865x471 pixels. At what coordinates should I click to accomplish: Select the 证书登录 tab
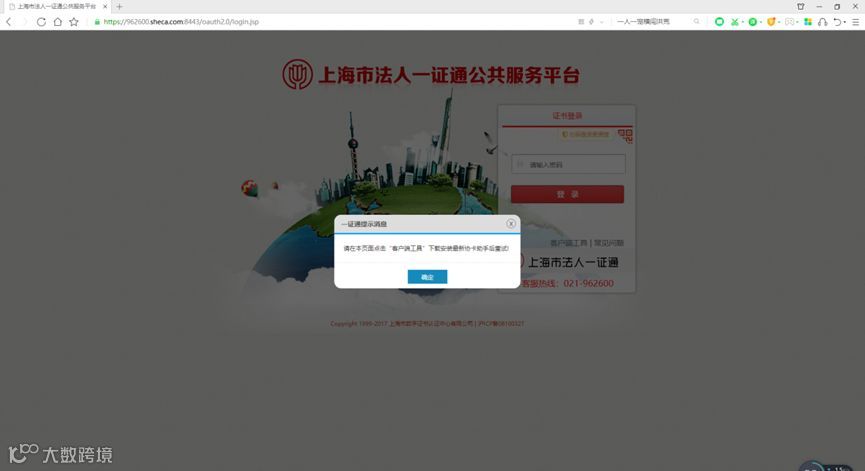(567, 116)
